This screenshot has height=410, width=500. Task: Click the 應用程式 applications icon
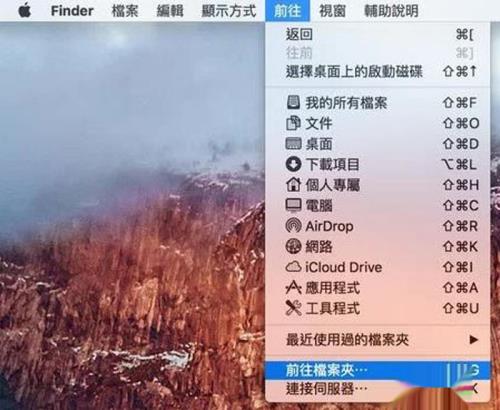(x=293, y=288)
